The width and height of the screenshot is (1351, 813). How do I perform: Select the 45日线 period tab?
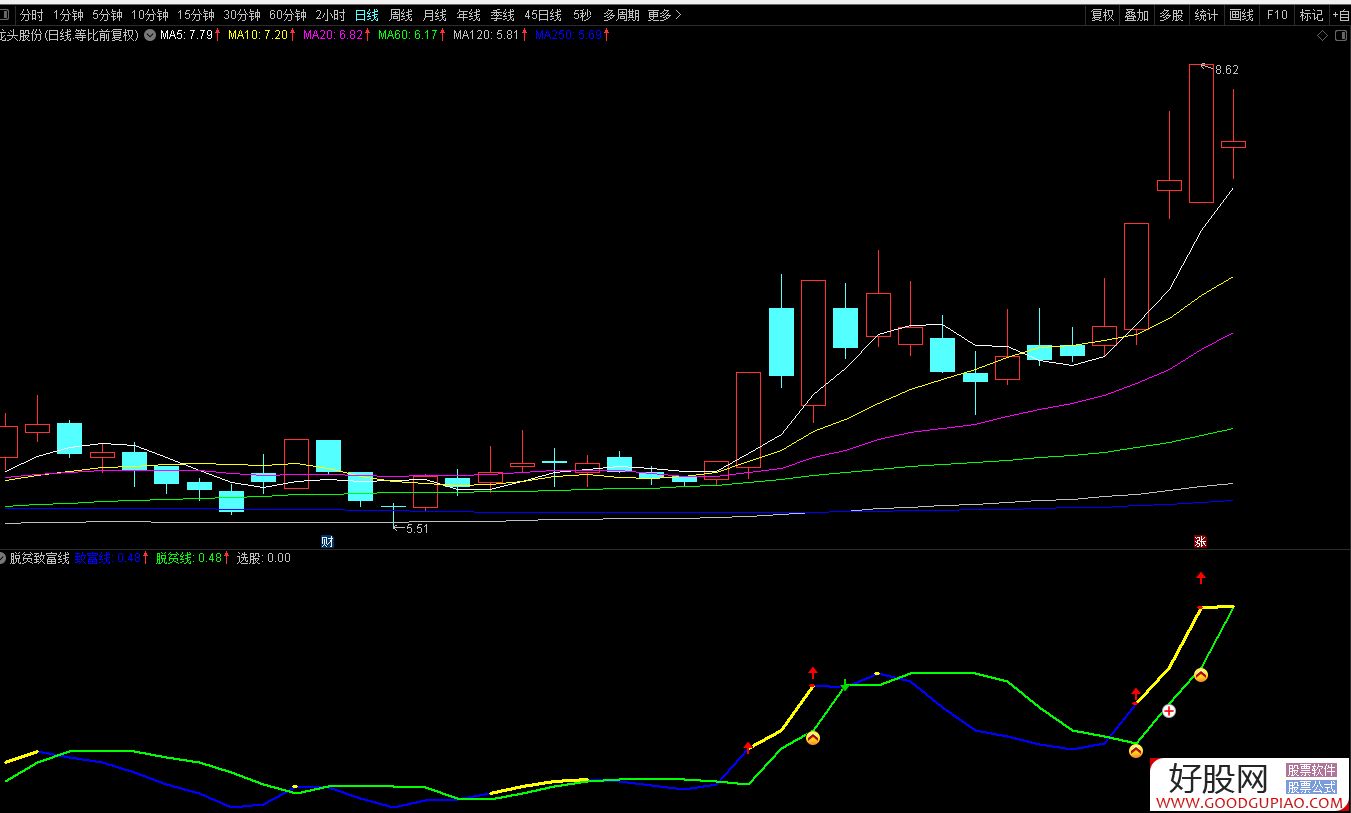coord(543,15)
